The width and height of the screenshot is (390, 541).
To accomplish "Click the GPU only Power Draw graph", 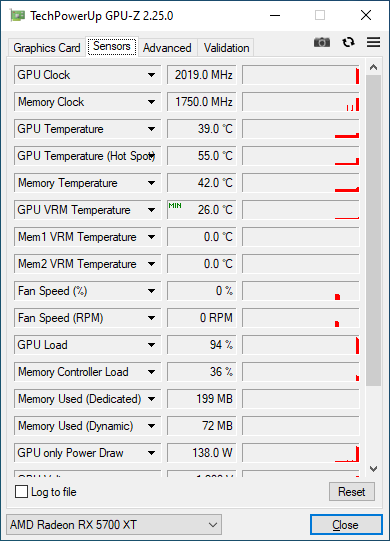I will click(301, 453).
